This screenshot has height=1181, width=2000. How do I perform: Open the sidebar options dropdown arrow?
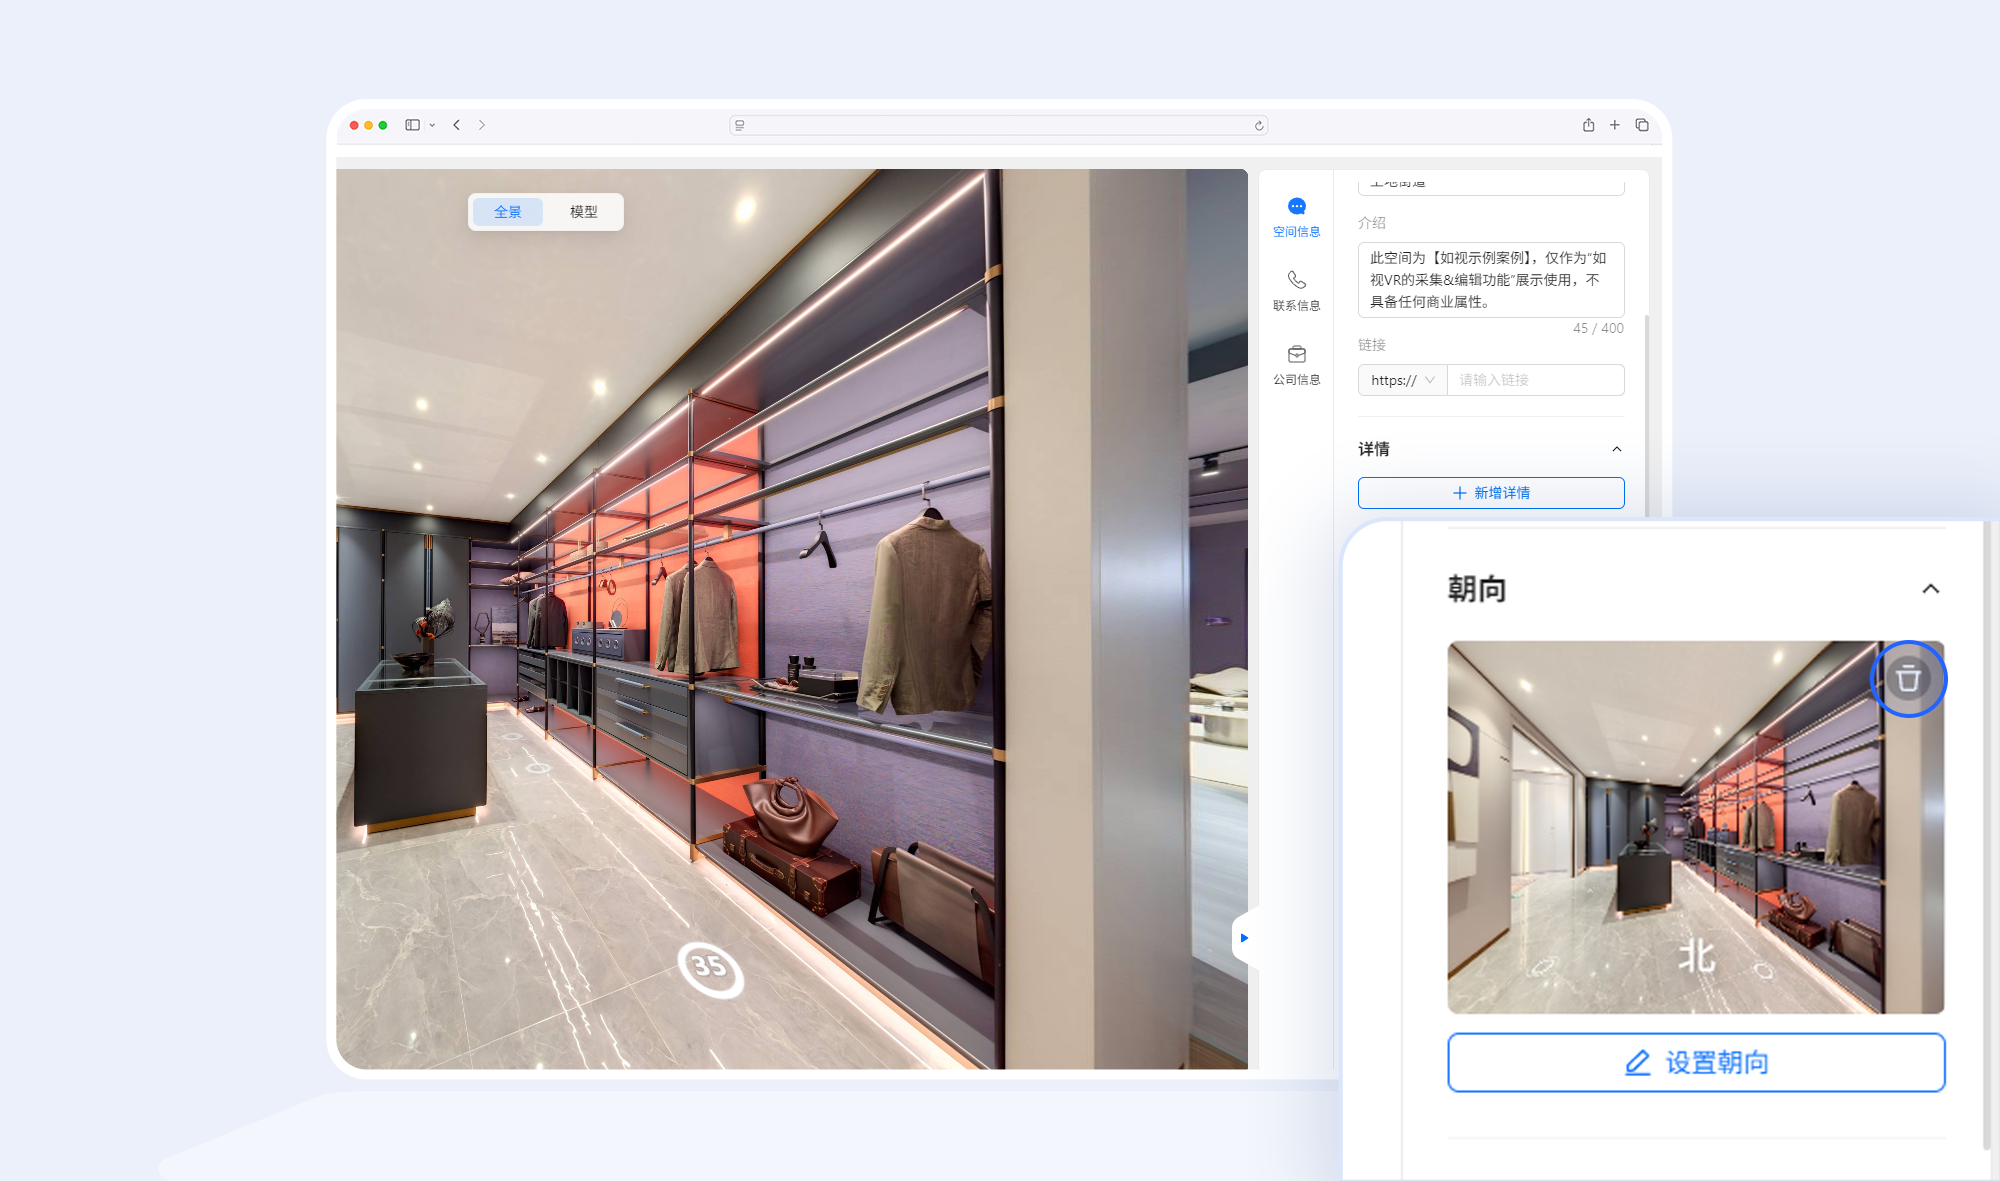point(432,125)
